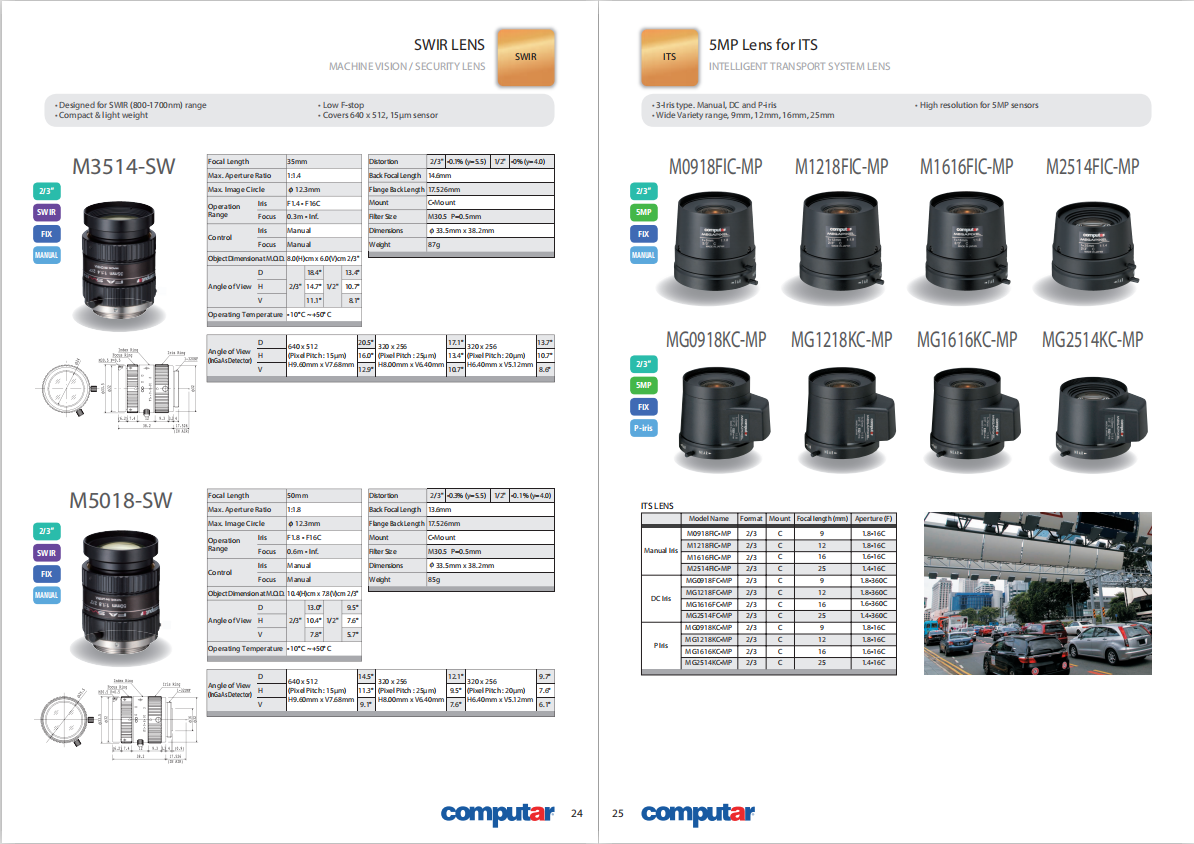Select the purple SWIR badge beside M3514-SW

click(46, 213)
